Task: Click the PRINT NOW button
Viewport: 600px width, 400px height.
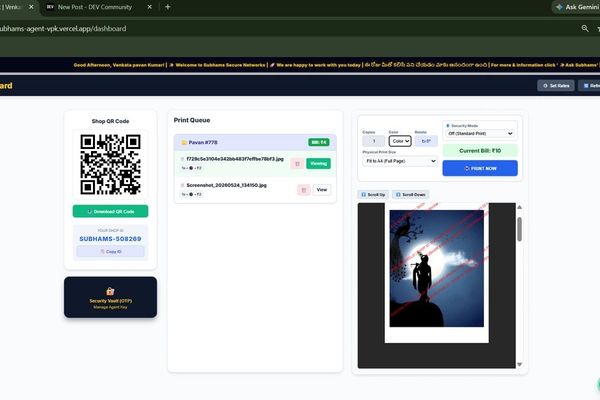Action: click(x=480, y=168)
